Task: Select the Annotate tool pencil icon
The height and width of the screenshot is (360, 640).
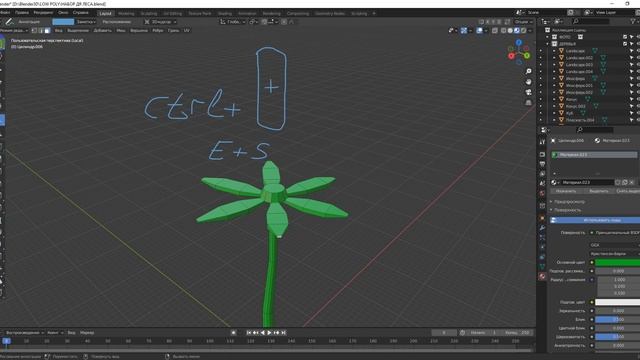Action: point(9,22)
